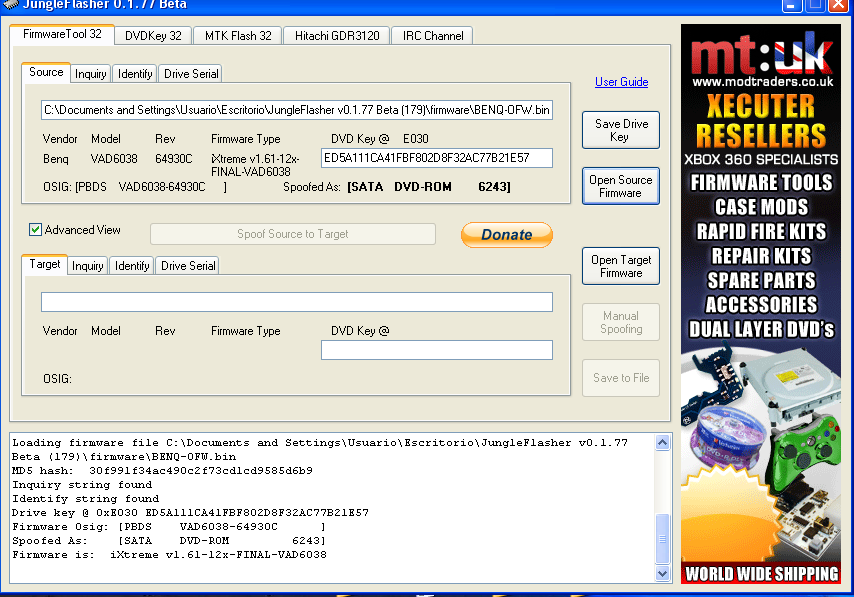Click the empty target DVD Key field
Screen dimensions: 854x597
pyautogui.click(x=437, y=350)
